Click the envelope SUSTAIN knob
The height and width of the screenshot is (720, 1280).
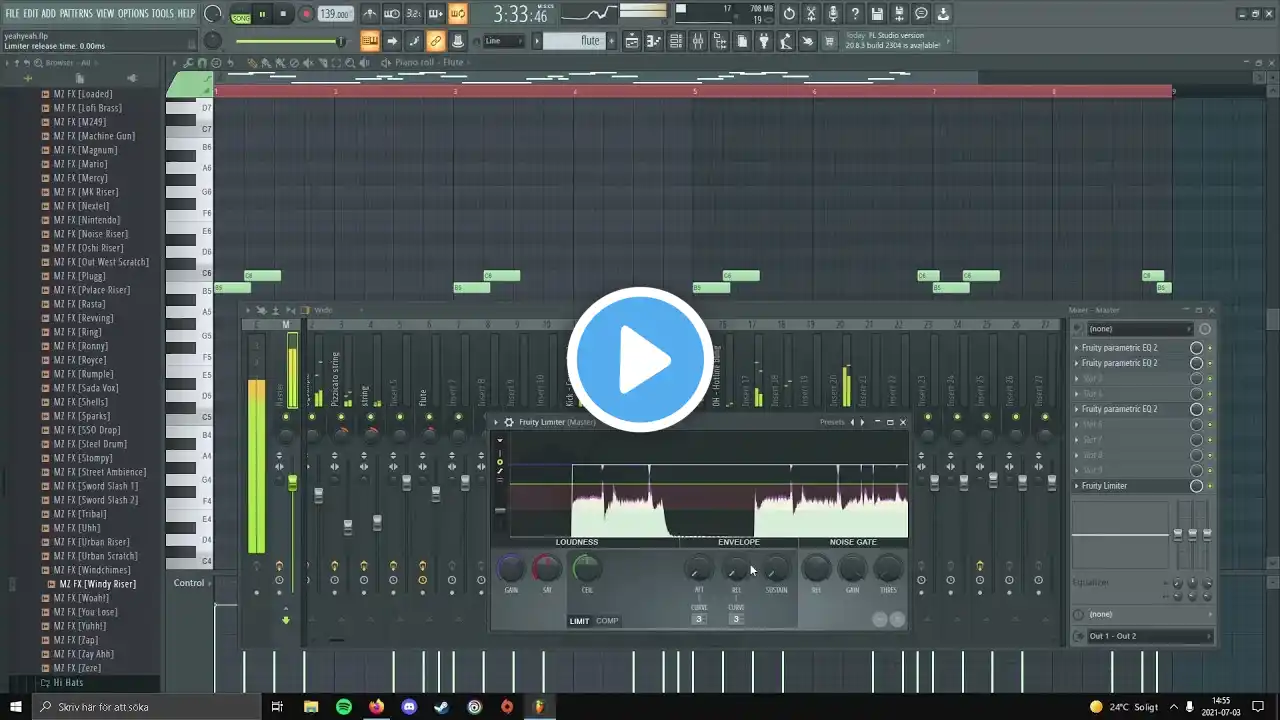(776, 569)
